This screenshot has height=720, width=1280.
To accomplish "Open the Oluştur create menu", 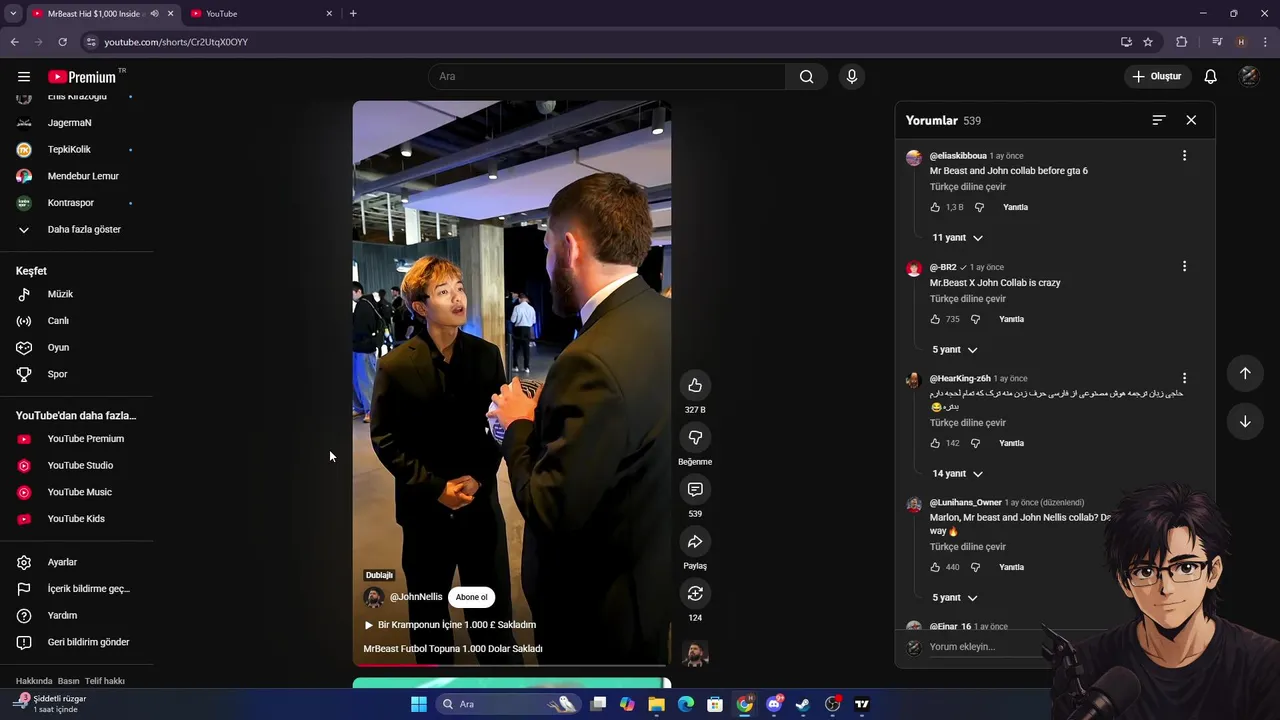I will click(1157, 77).
